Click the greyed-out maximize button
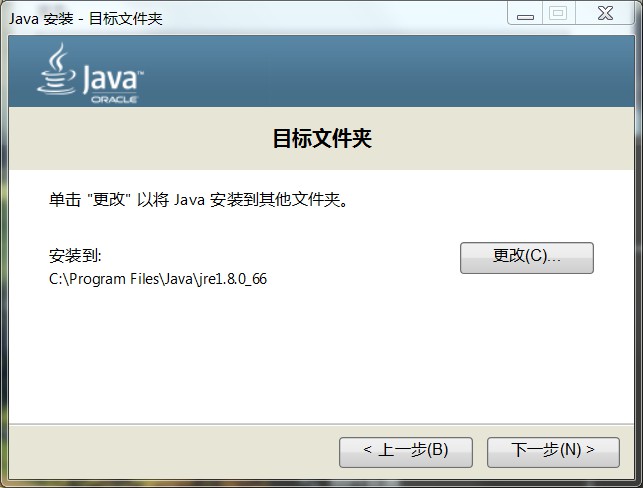643x488 pixels. pyautogui.click(x=558, y=13)
